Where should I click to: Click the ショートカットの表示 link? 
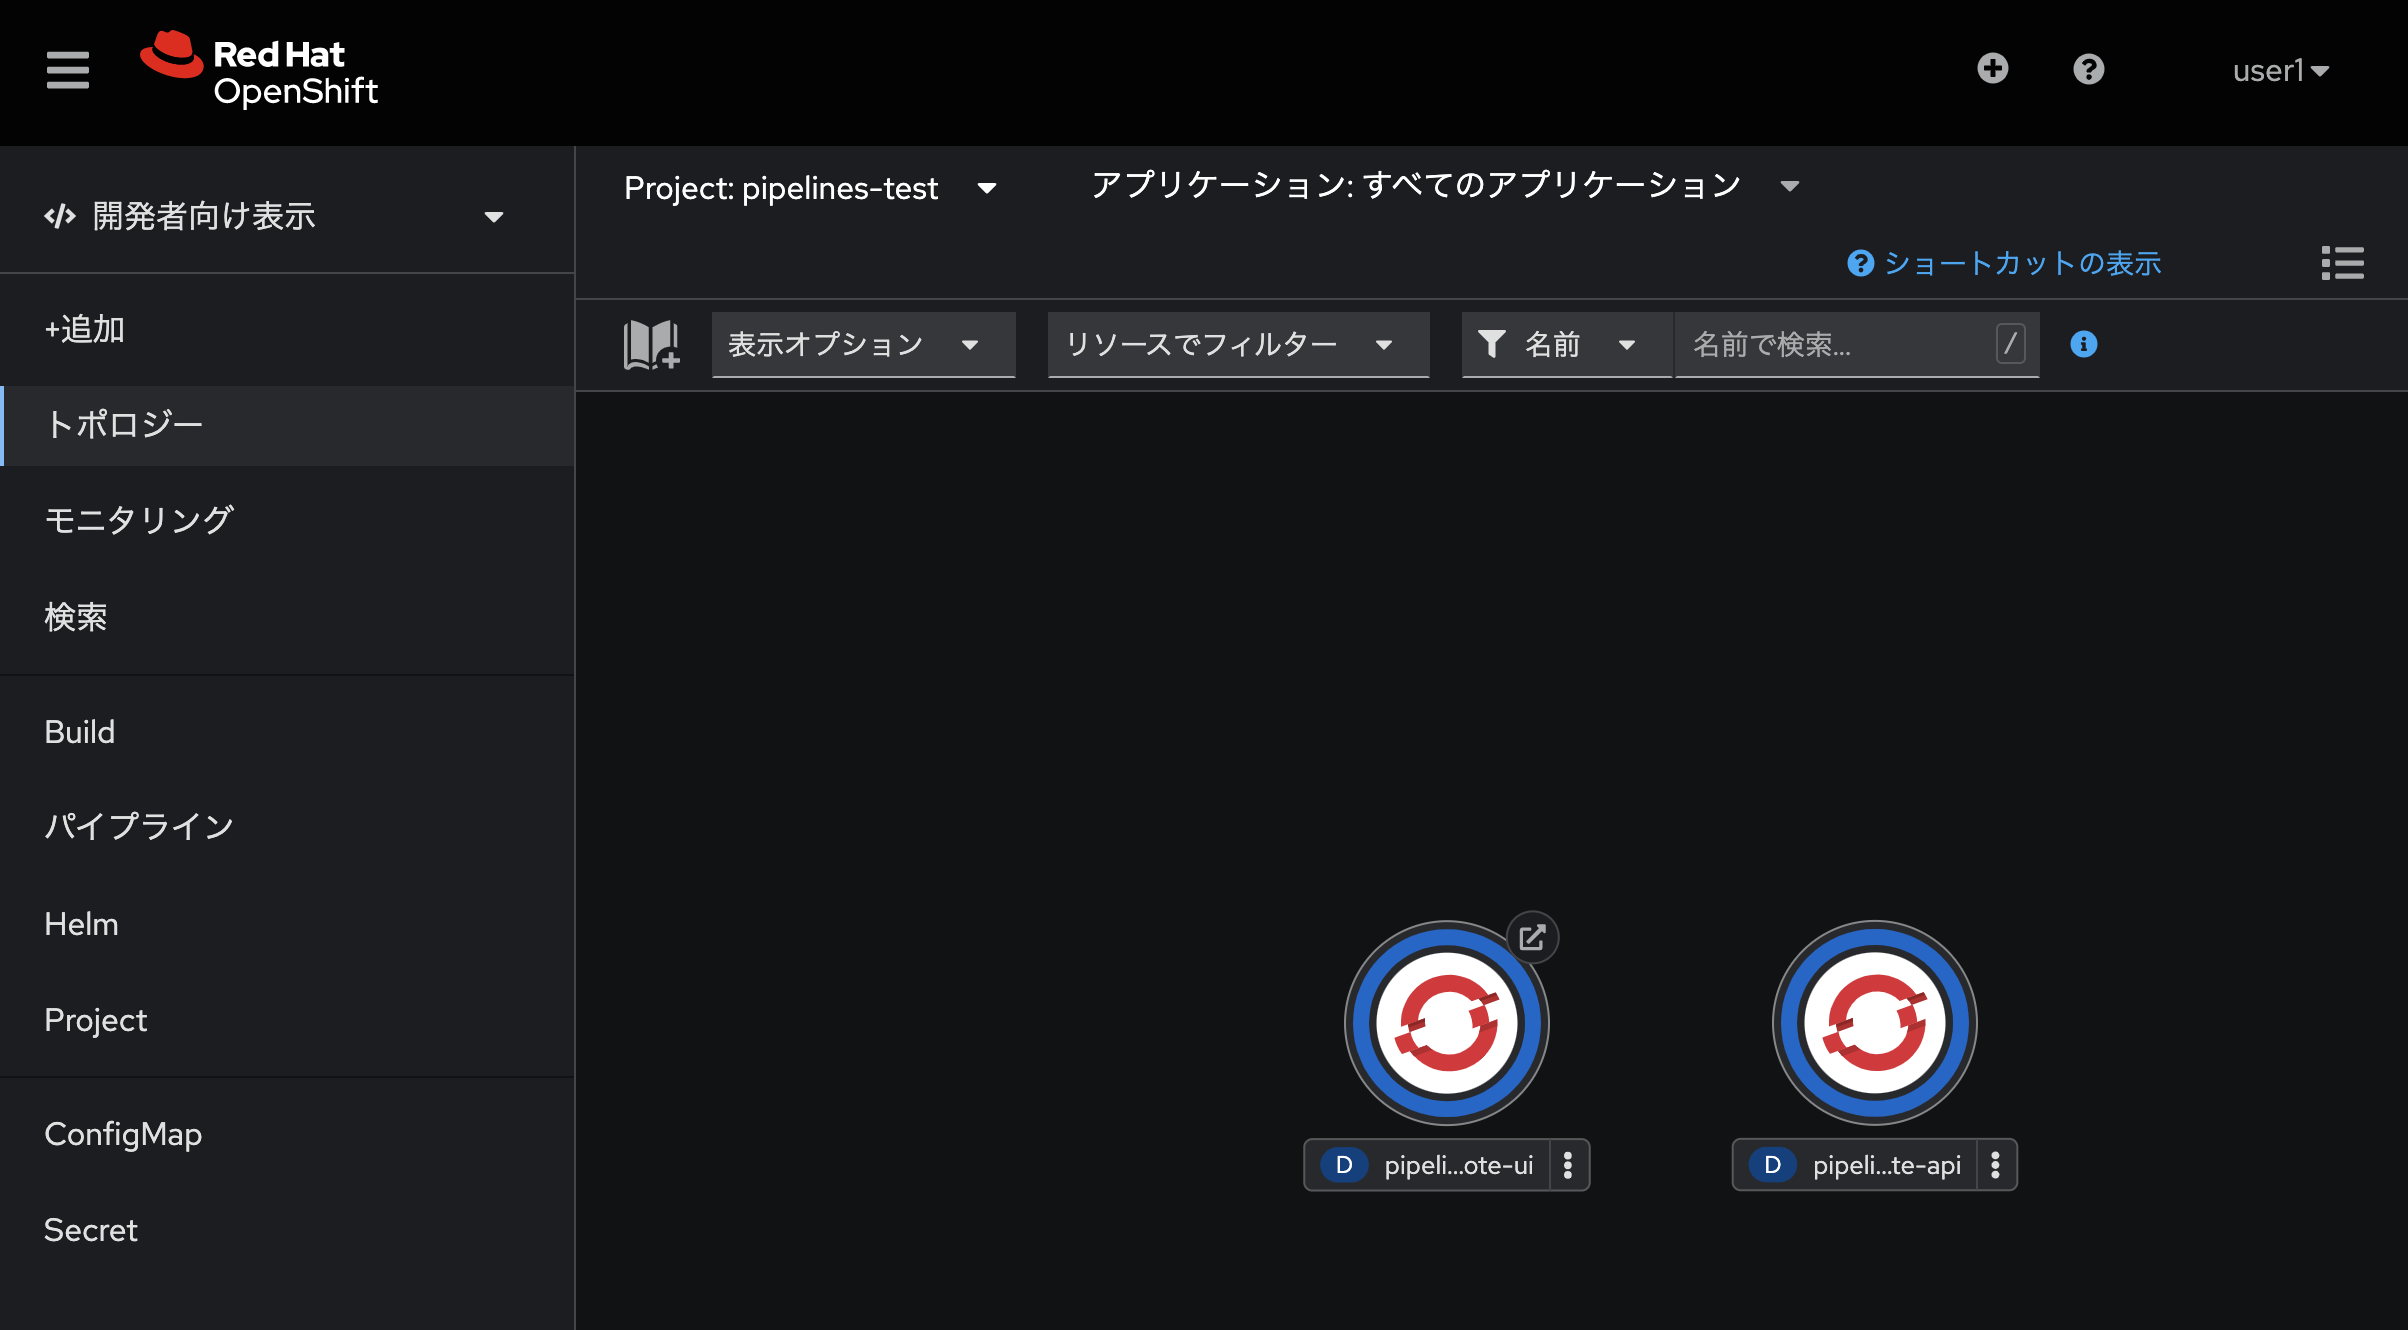tap(2004, 263)
